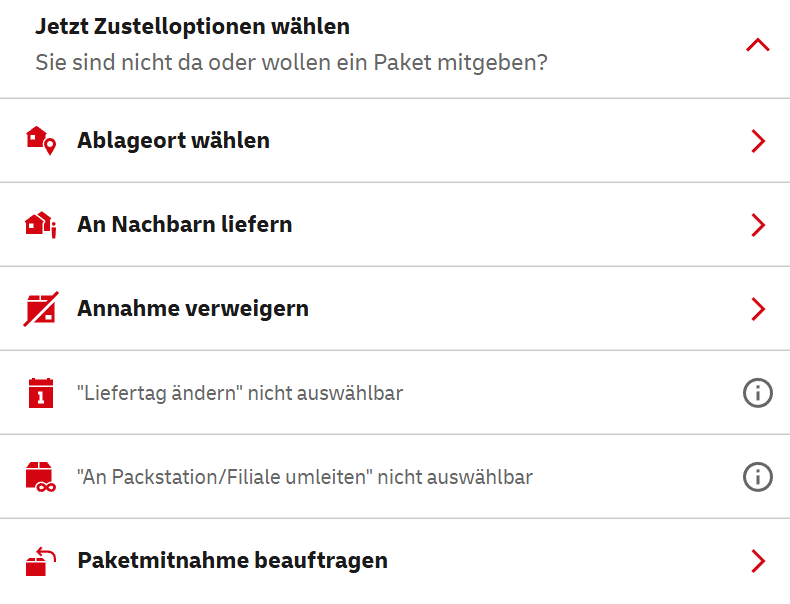Viewport: 790px width, 604px height.
Task: Click the 'Liefertag ändern nicht auswählbar' text
Action: (240, 393)
